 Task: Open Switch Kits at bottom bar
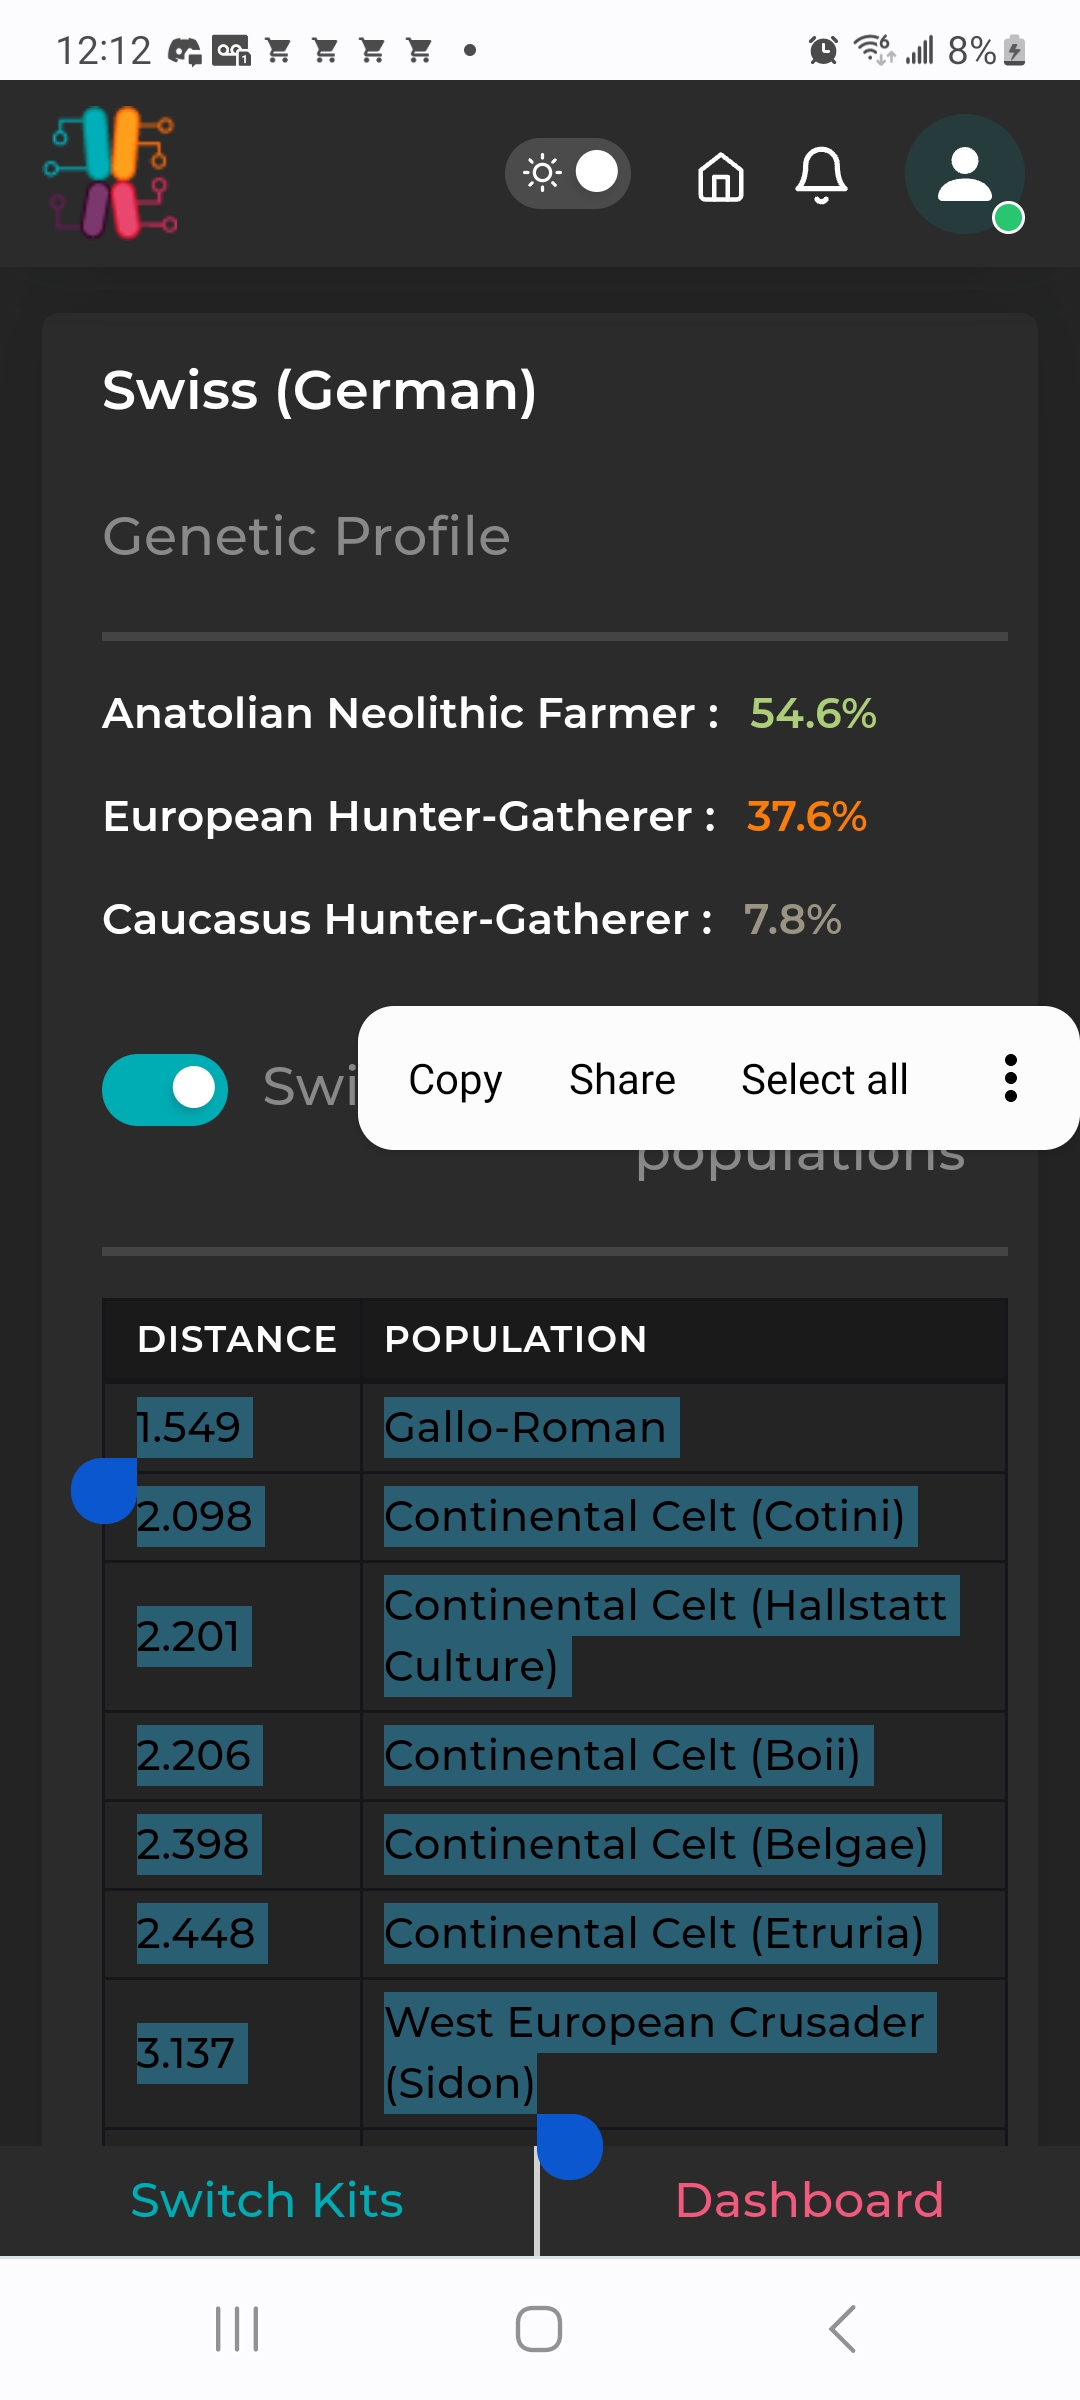(x=267, y=2201)
